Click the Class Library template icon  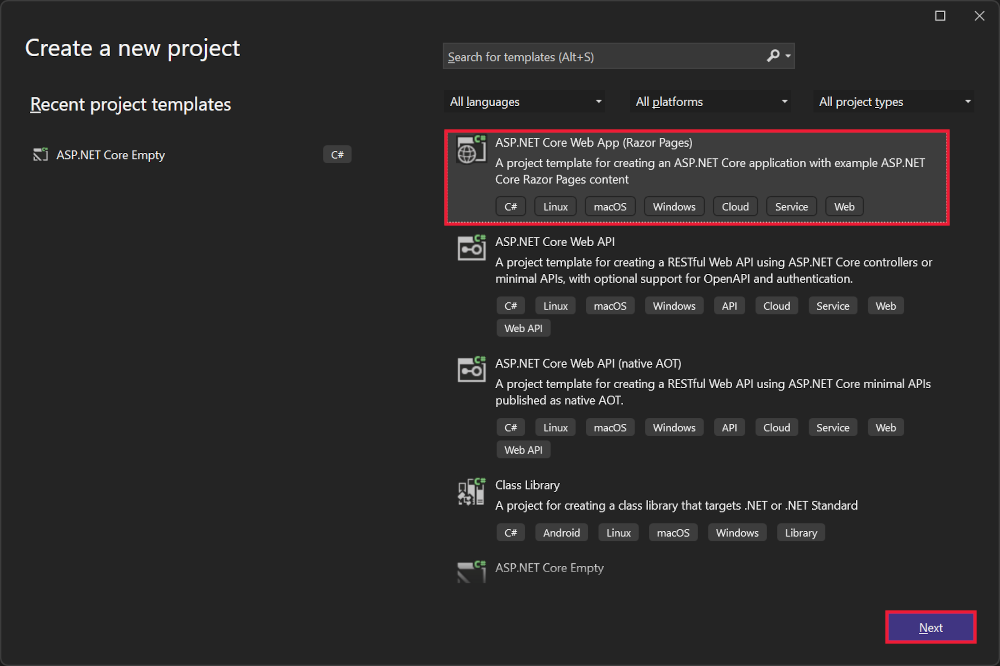pyautogui.click(x=471, y=491)
